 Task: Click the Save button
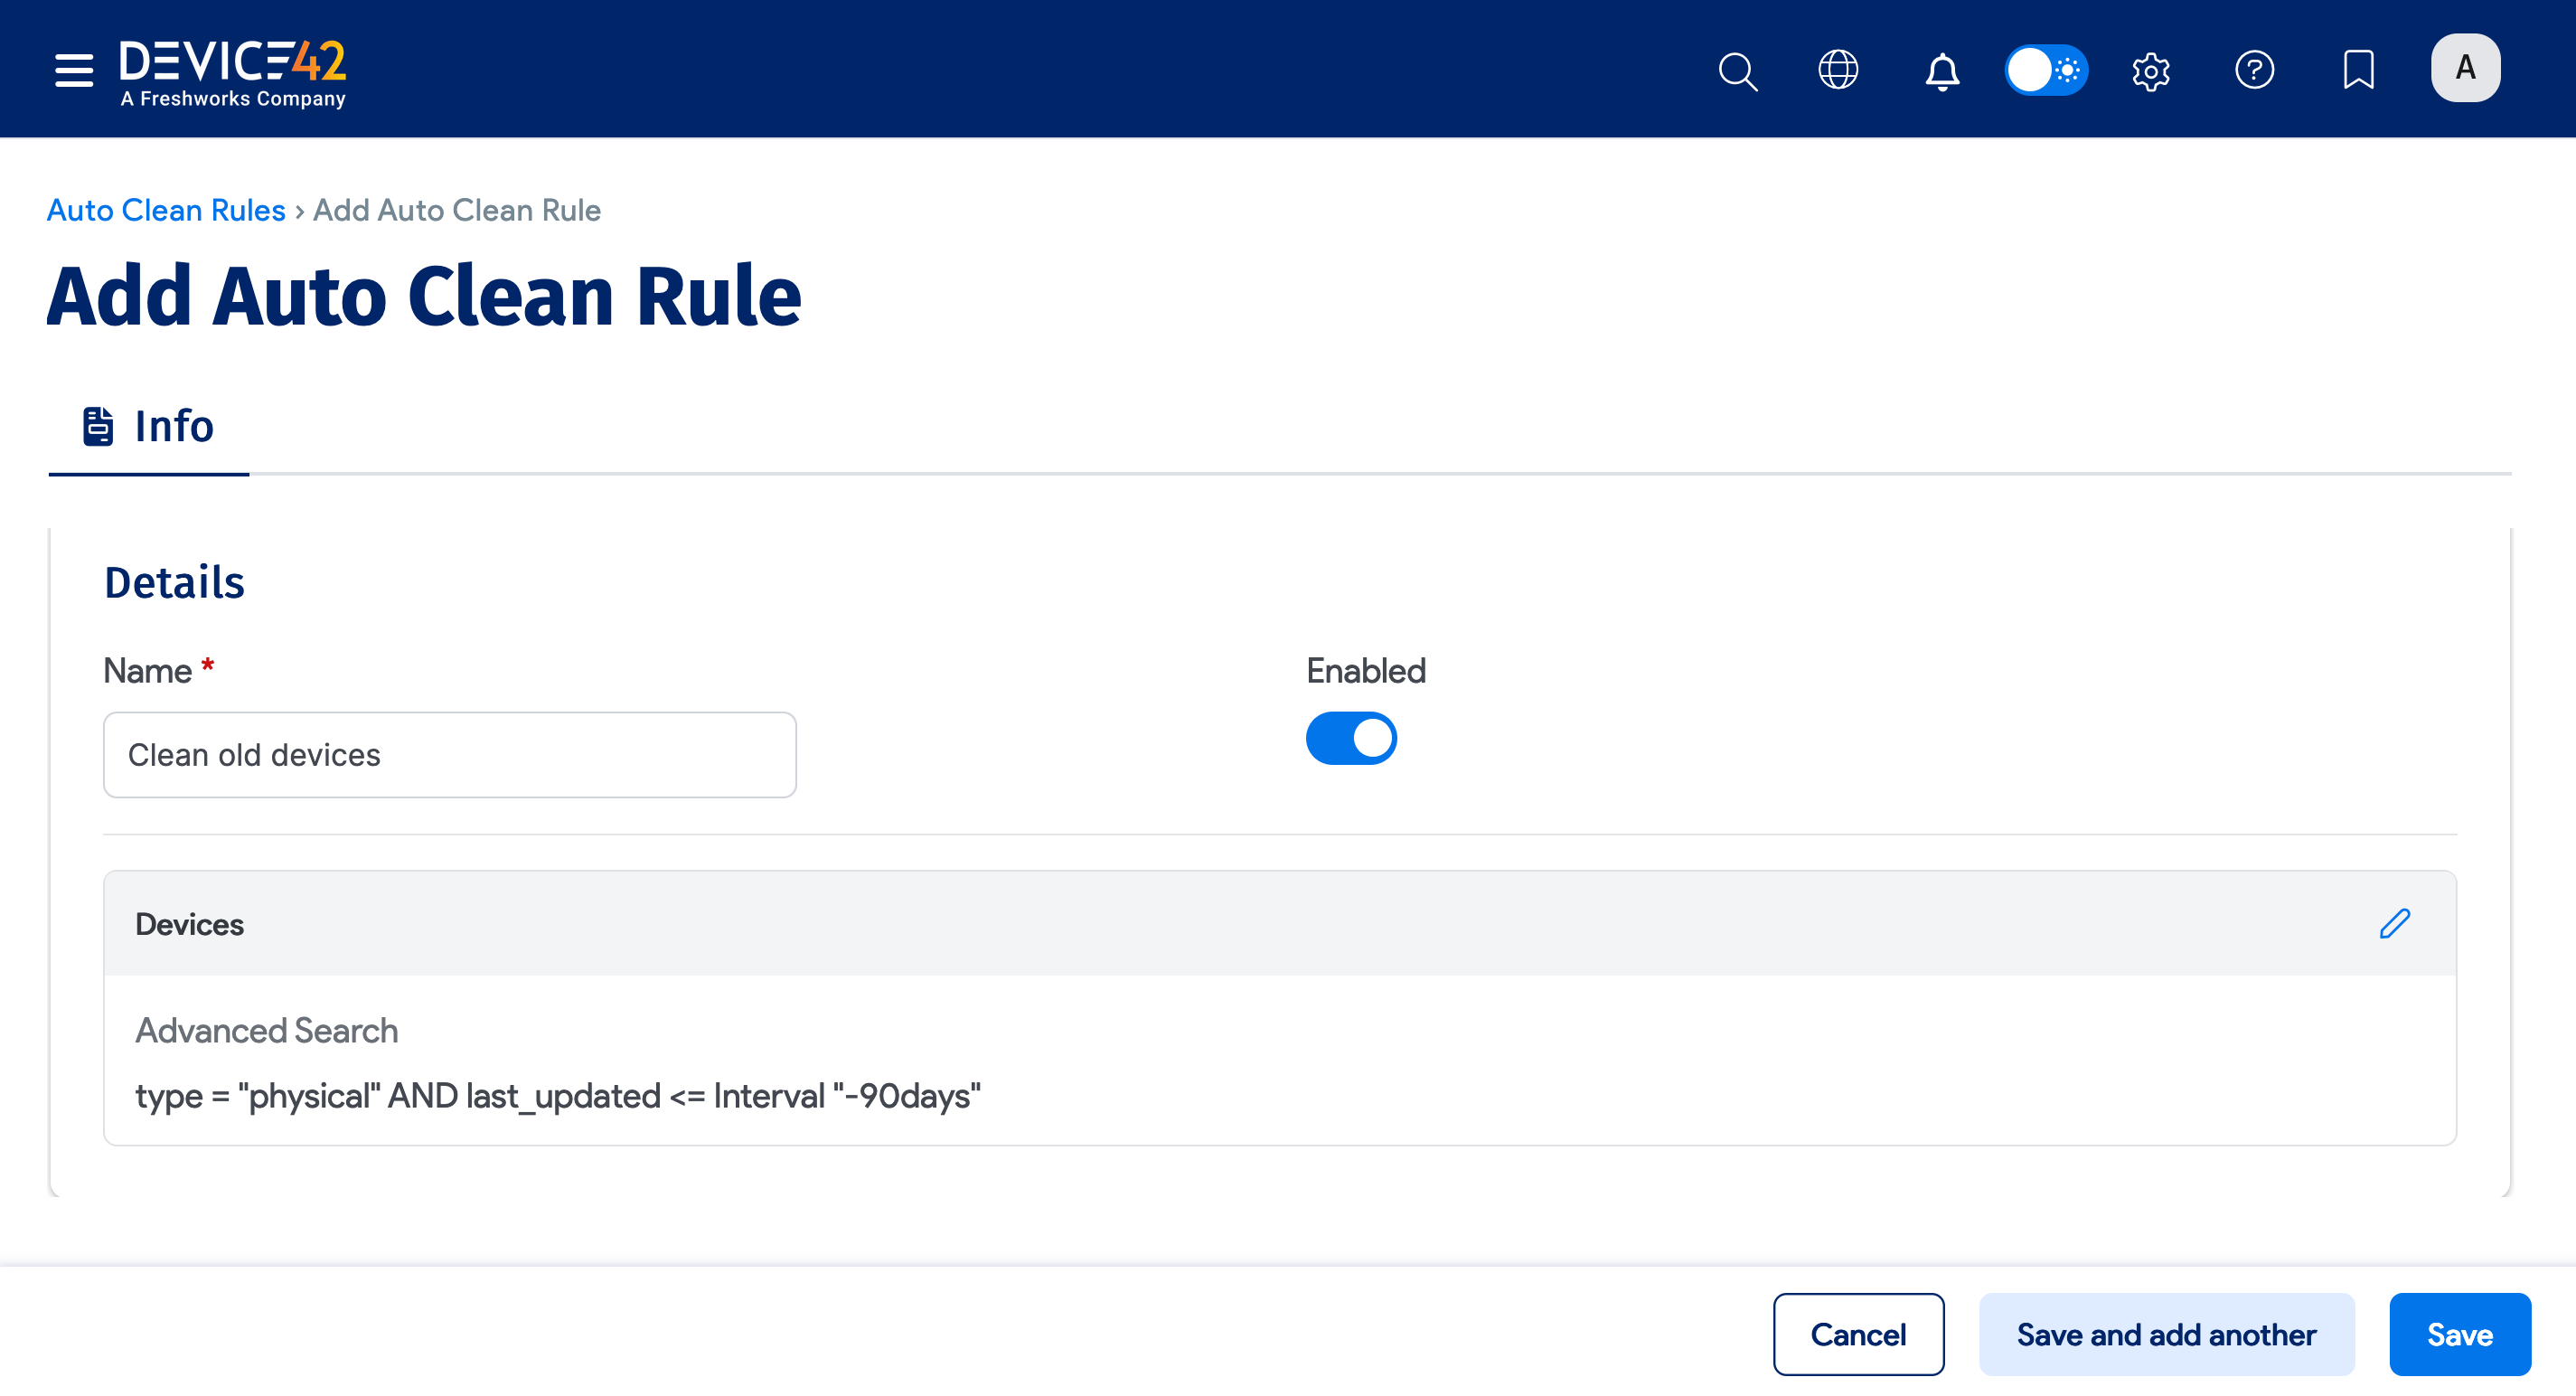point(2459,1334)
